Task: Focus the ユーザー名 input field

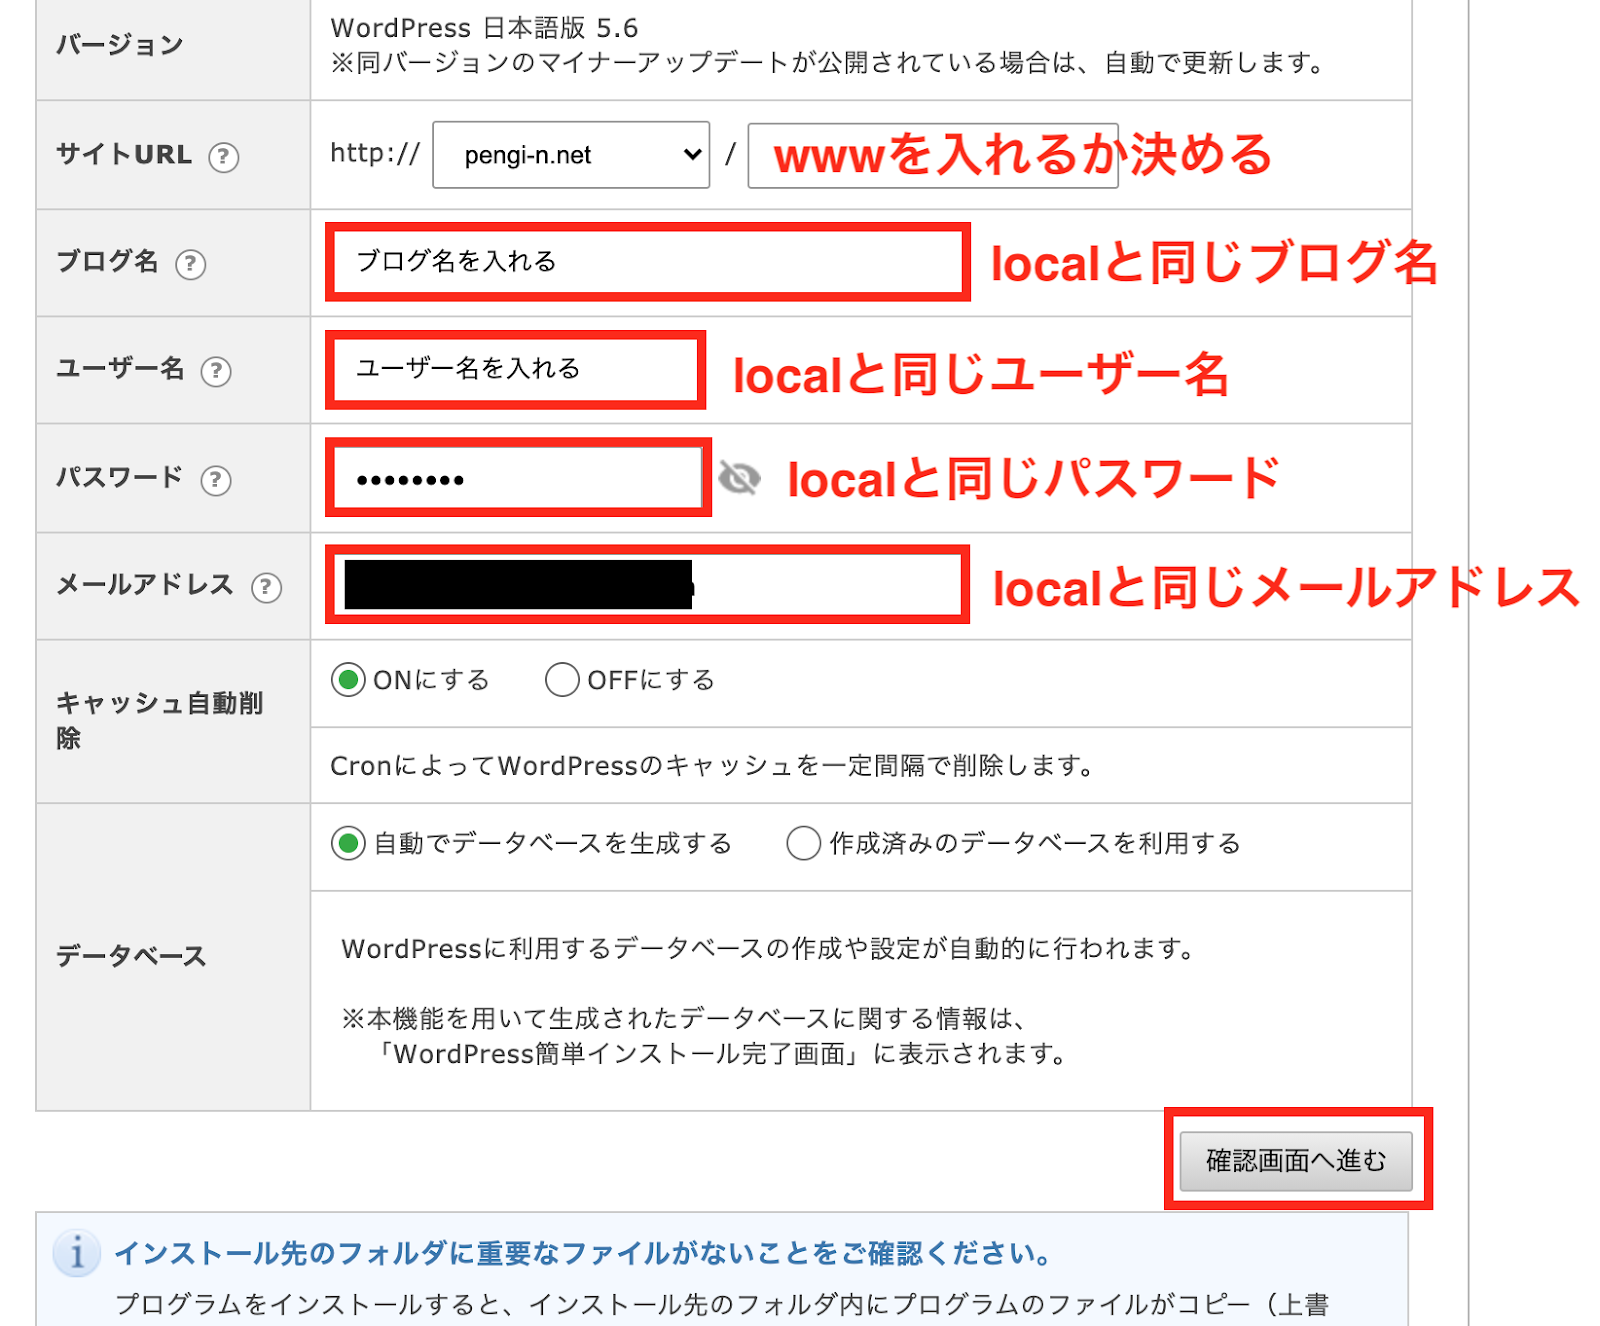Action: click(515, 369)
